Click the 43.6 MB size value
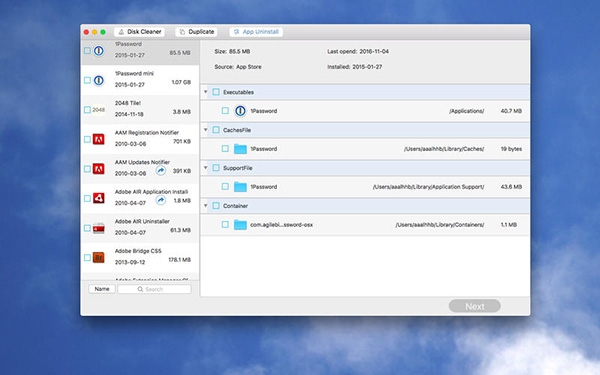The image size is (600, 375). (x=511, y=187)
